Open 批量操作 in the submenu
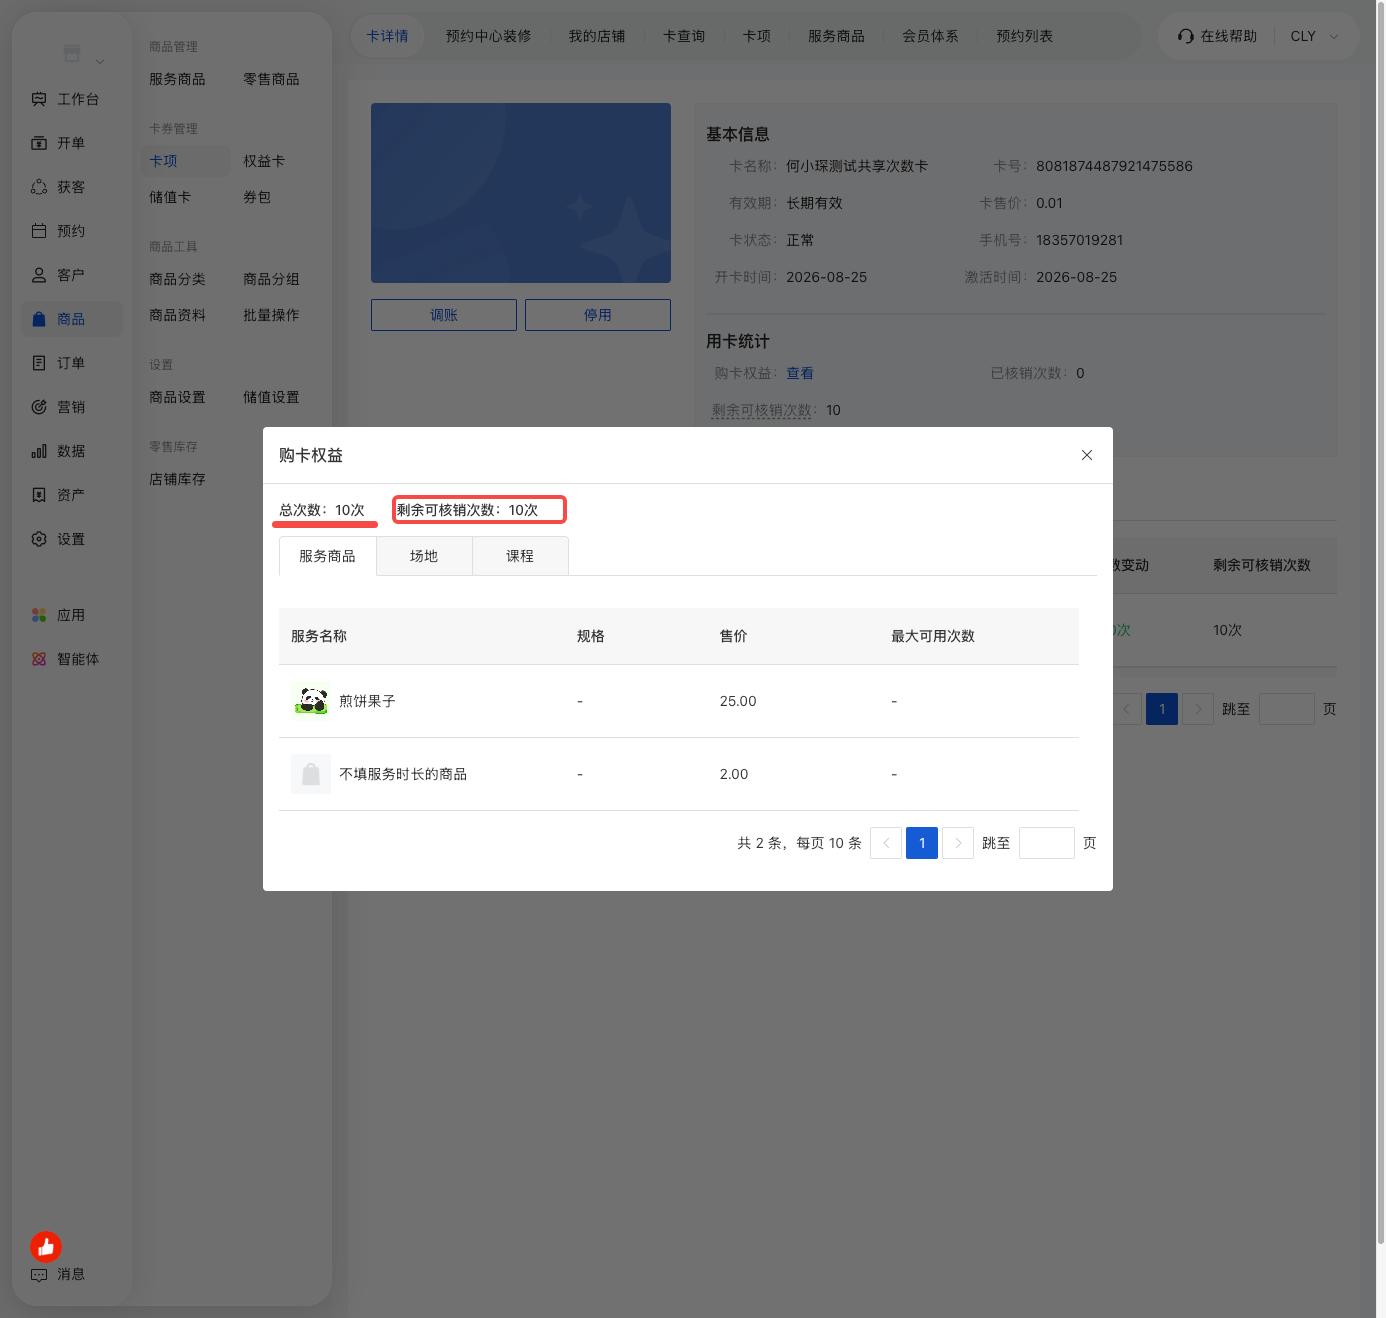Screen dimensions: 1386x1318 271,315
